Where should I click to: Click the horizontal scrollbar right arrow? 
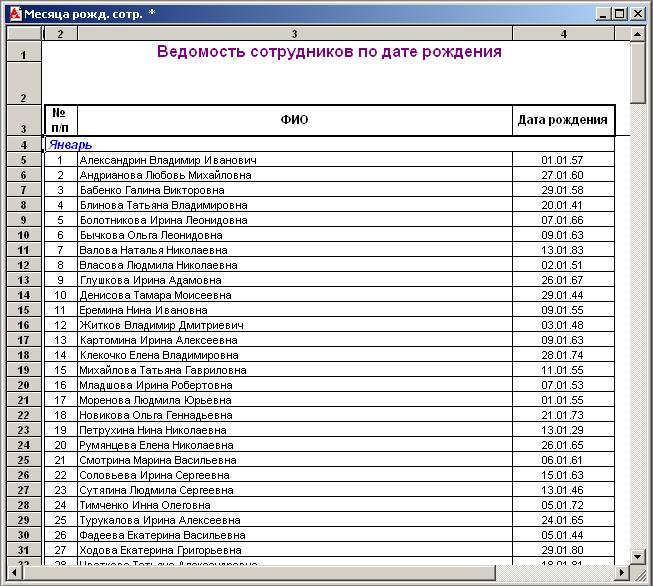622,572
